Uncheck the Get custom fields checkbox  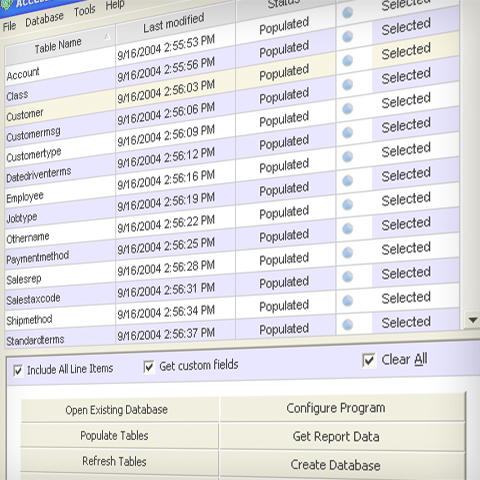click(x=149, y=367)
